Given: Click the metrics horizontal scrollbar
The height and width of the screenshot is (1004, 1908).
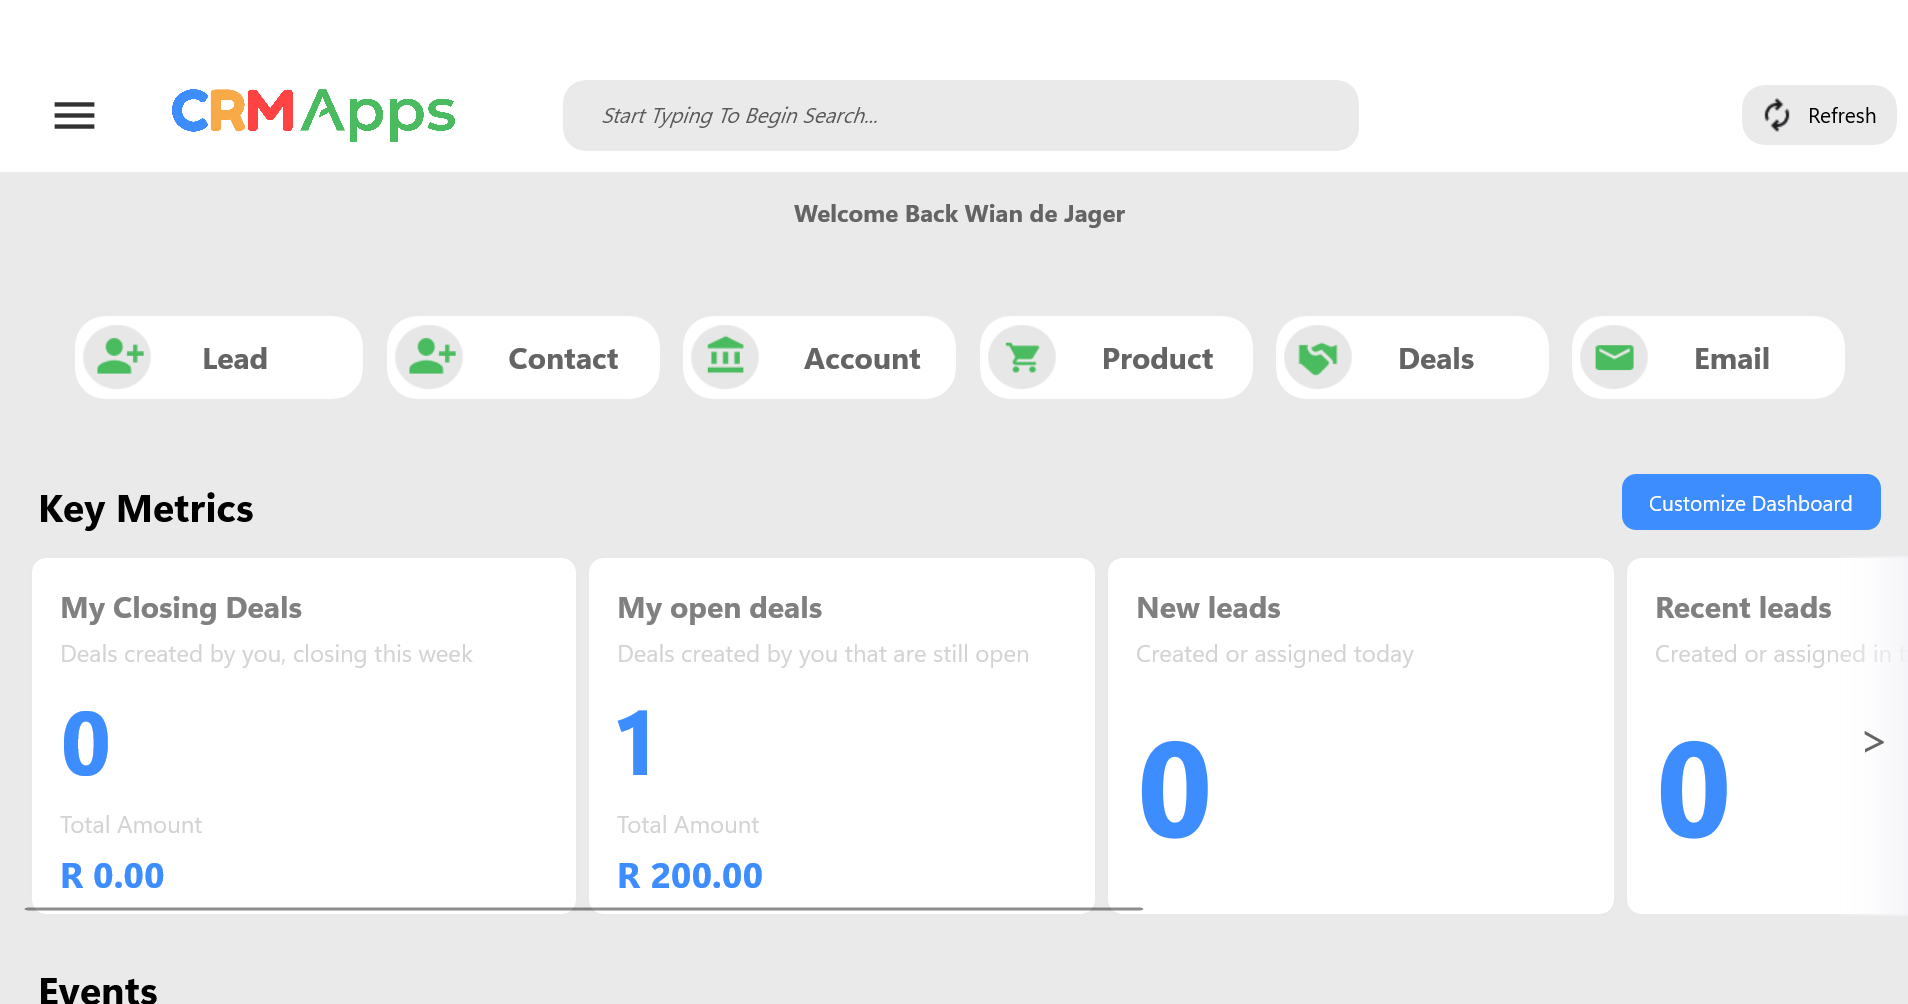Looking at the screenshot, I should [583, 909].
